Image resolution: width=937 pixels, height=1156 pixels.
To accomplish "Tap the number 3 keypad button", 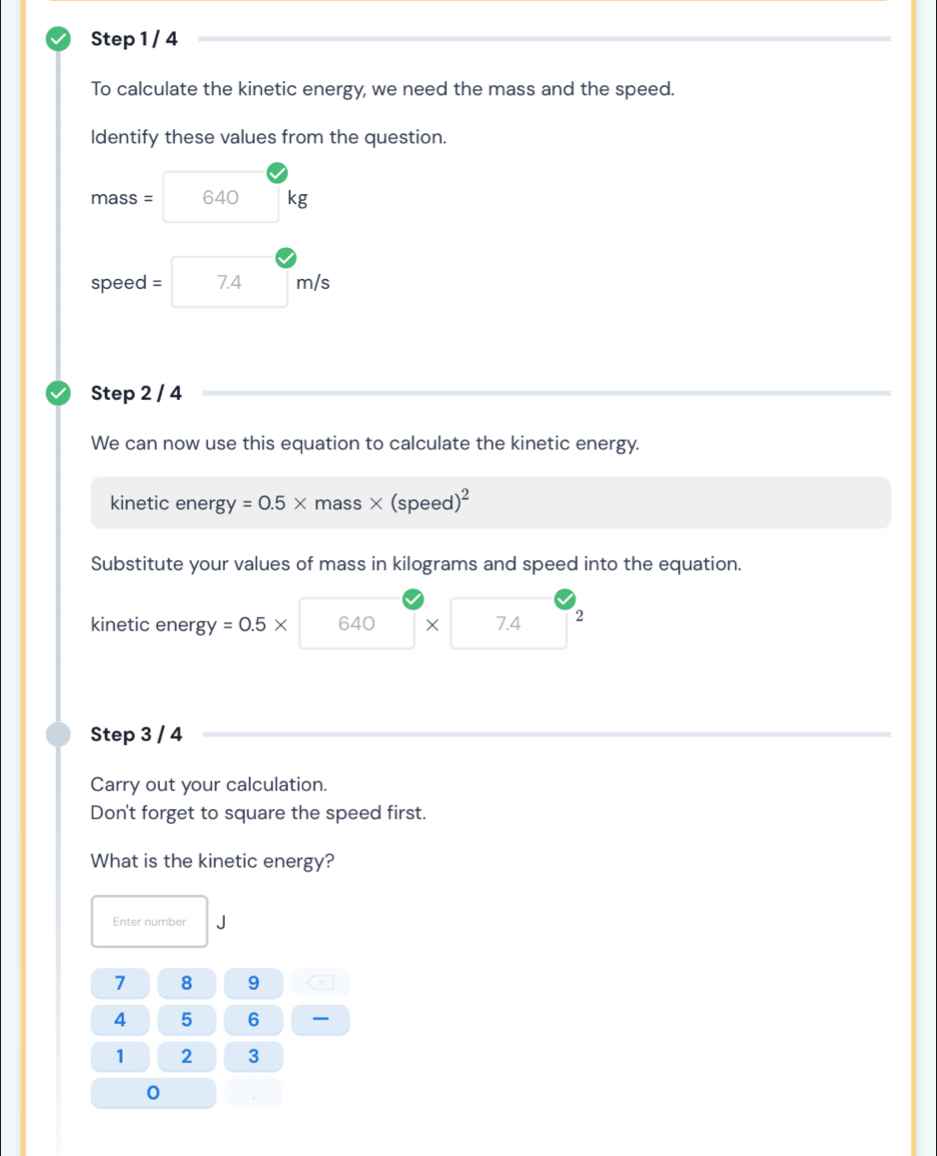I will pyautogui.click(x=253, y=1056).
